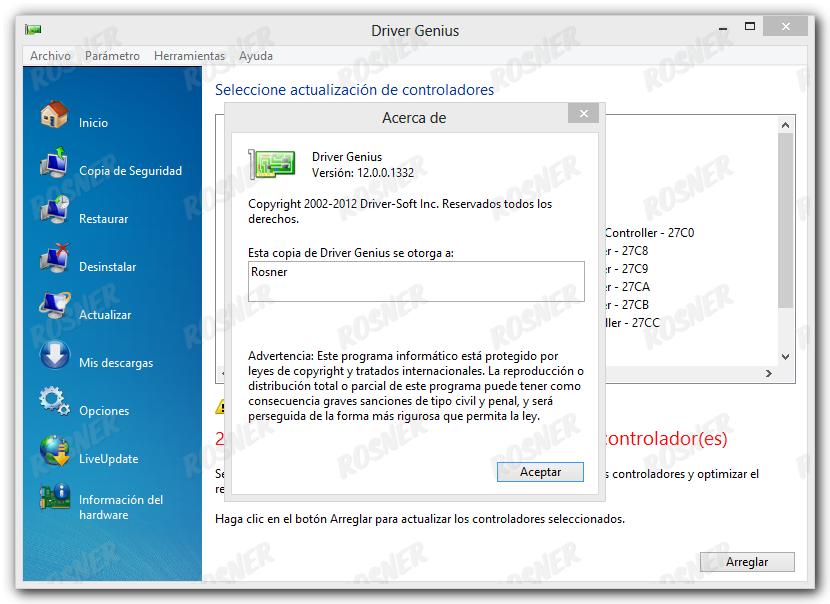Click the Inicio label in sidebar

click(x=93, y=123)
